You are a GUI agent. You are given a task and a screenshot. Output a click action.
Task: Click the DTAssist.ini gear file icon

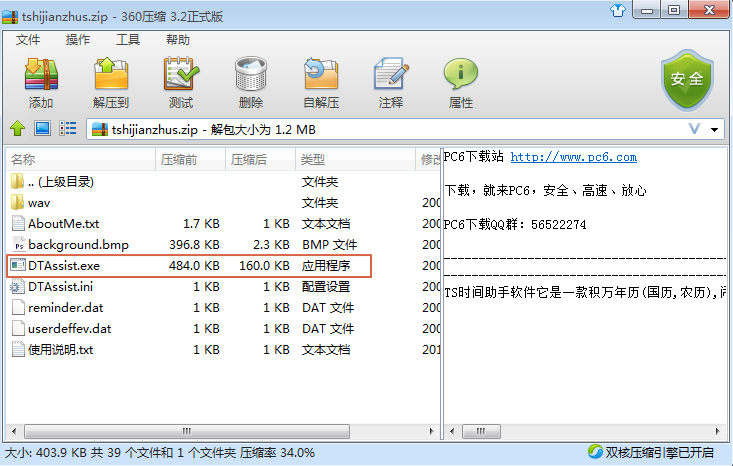click(17, 286)
